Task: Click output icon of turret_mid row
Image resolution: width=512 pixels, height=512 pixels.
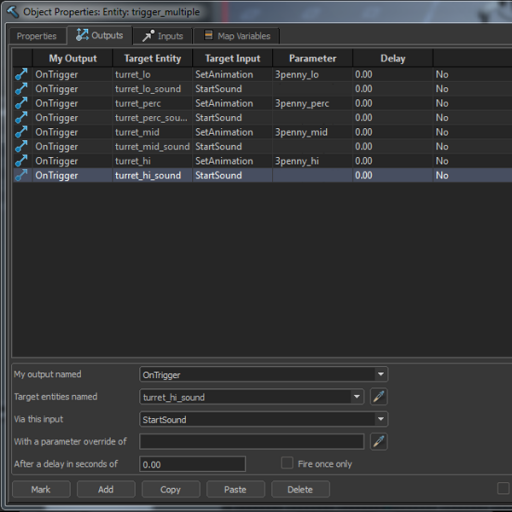Action: coord(21,132)
